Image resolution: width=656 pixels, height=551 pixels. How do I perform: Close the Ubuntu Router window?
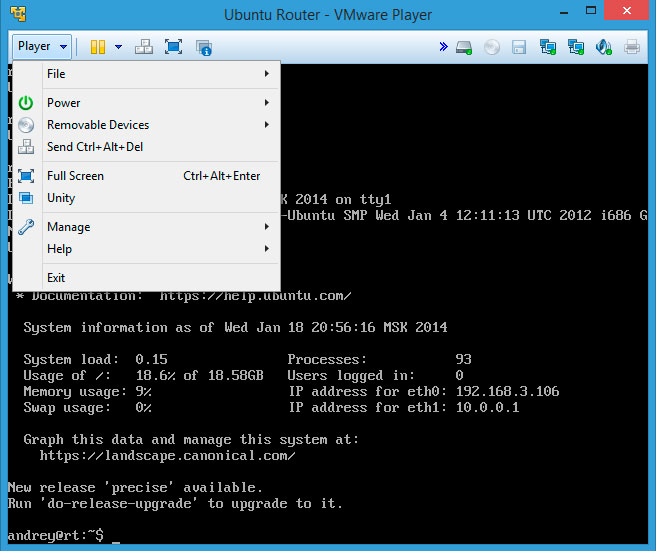[626, 10]
